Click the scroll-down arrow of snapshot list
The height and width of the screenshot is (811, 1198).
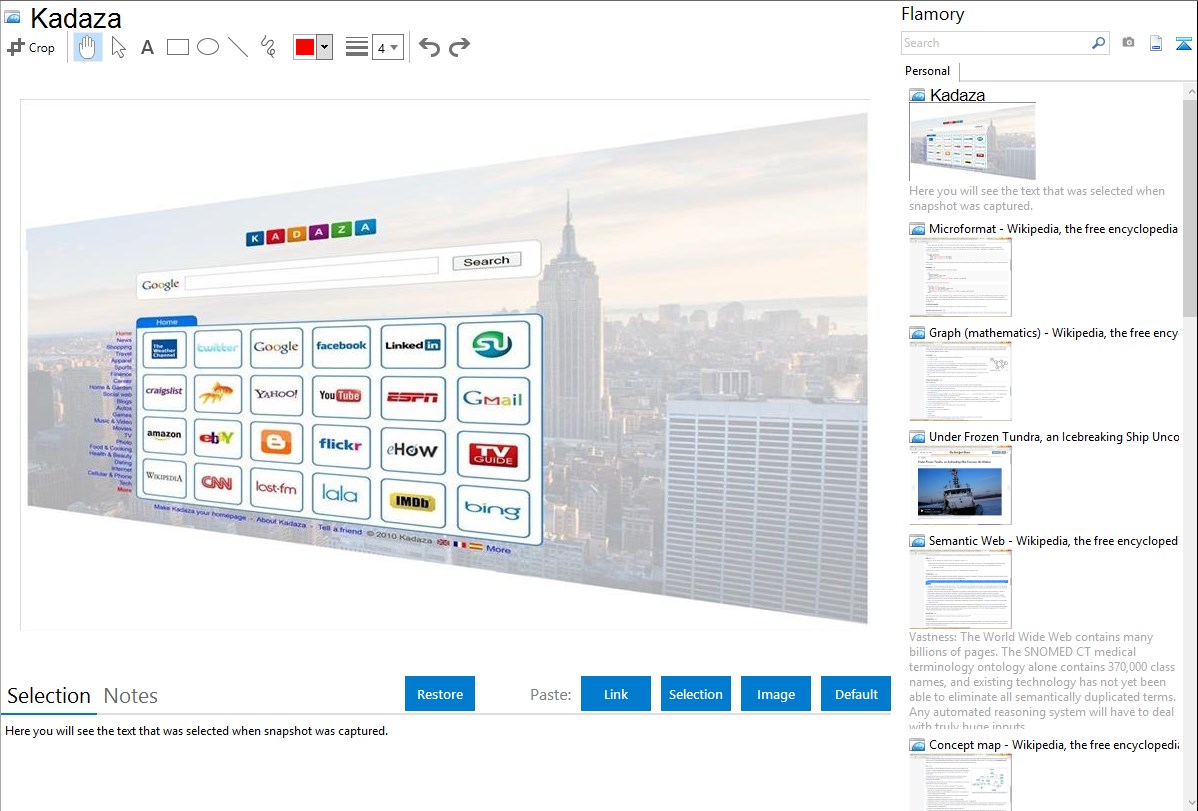(x=1190, y=803)
